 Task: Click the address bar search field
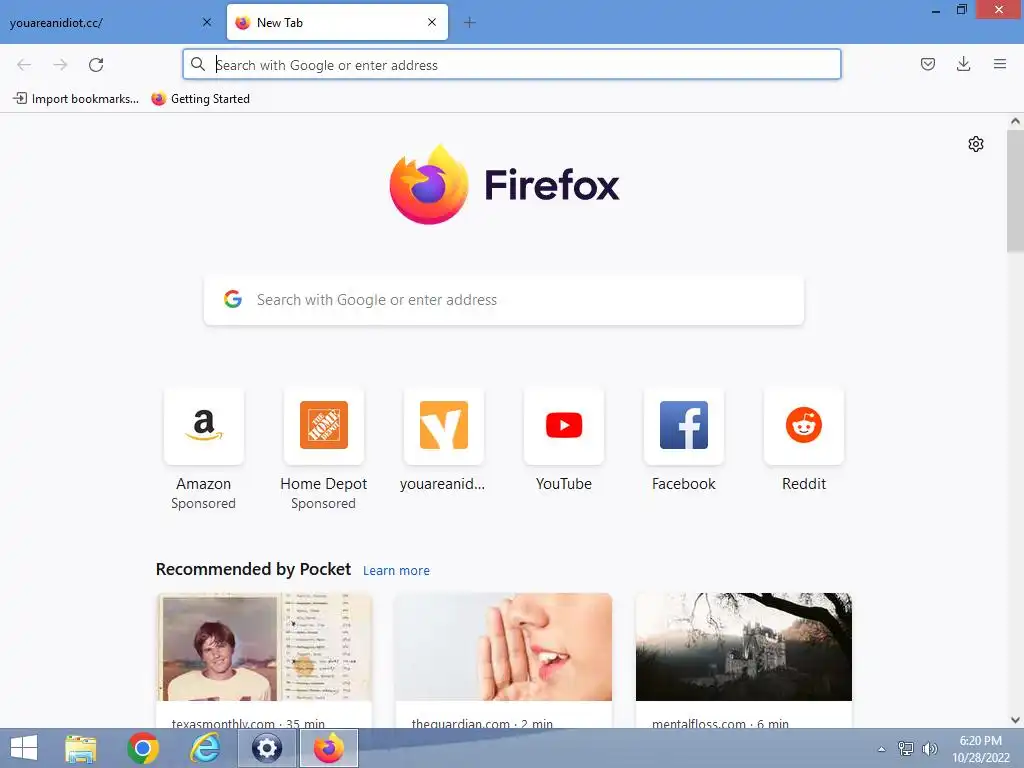511,65
